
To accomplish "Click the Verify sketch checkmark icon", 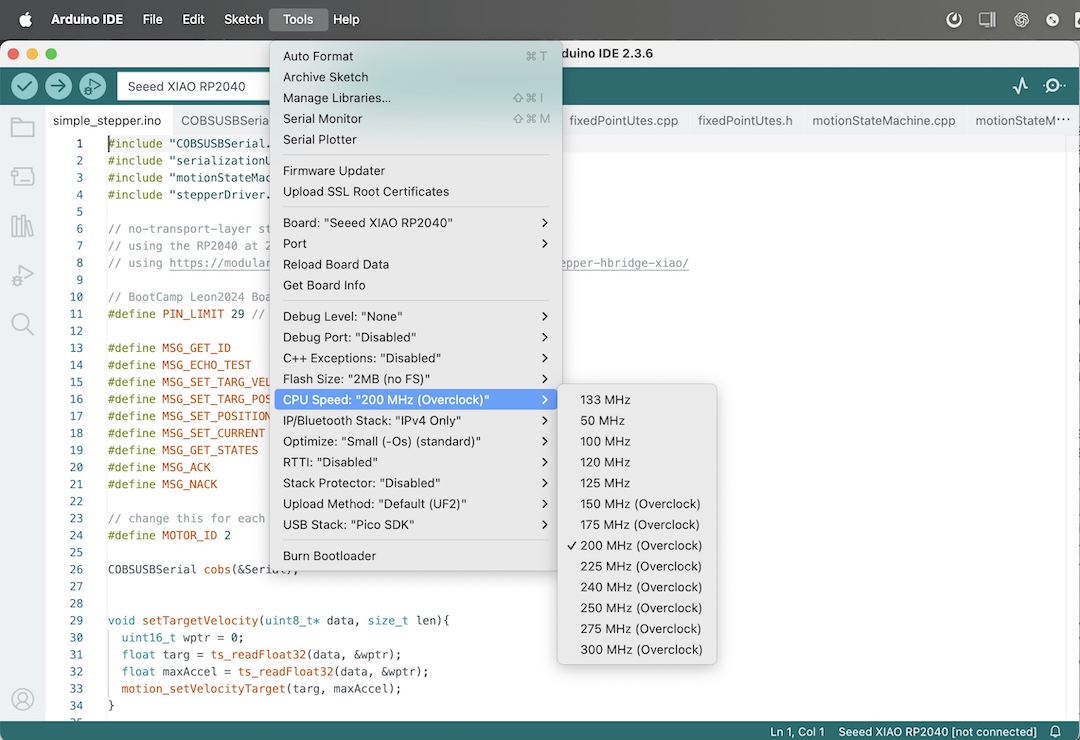I will click(x=24, y=86).
